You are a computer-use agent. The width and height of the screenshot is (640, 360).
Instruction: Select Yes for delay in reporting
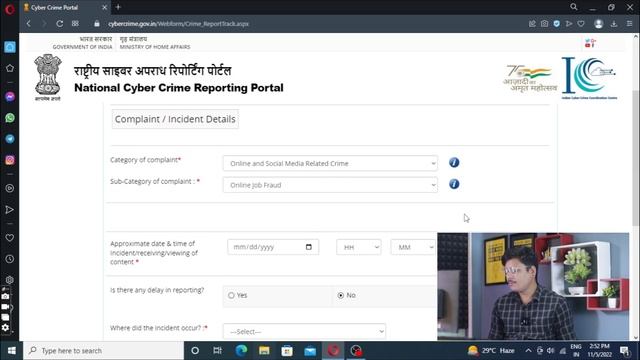[231, 295]
